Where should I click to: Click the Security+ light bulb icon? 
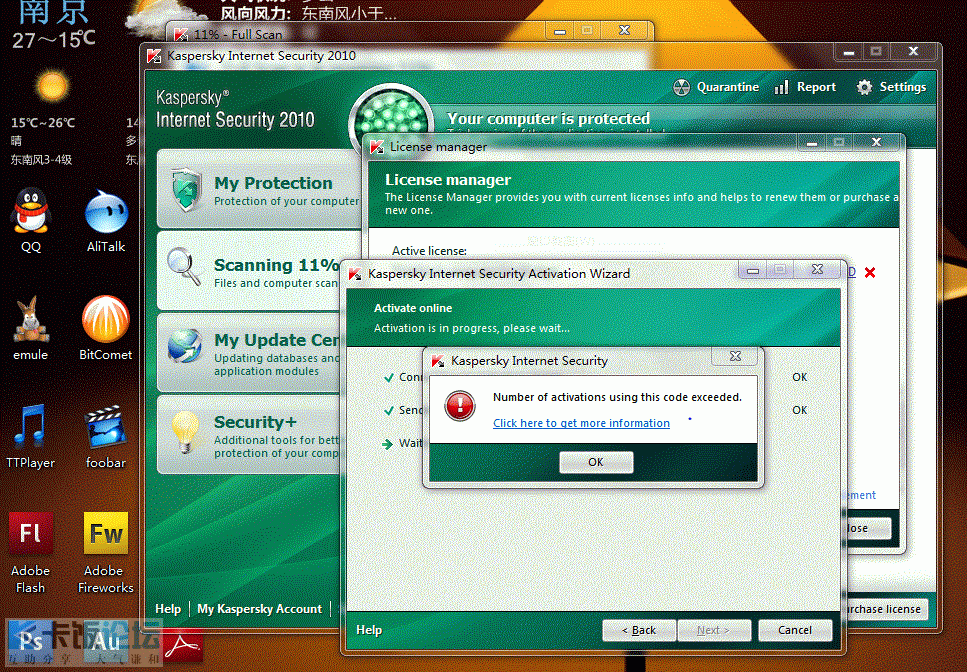point(185,431)
